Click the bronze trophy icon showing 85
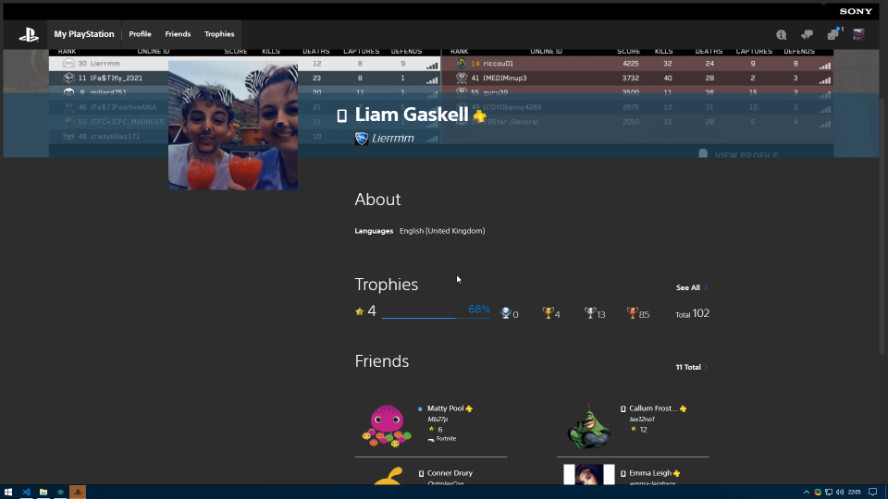 [x=632, y=313]
